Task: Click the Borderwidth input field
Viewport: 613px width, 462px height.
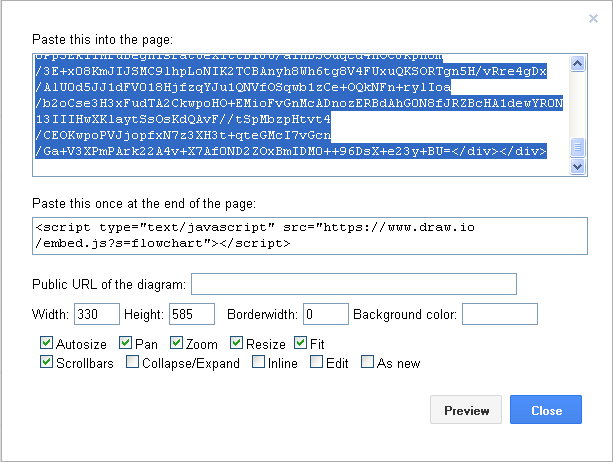Action: coord(326,314)
